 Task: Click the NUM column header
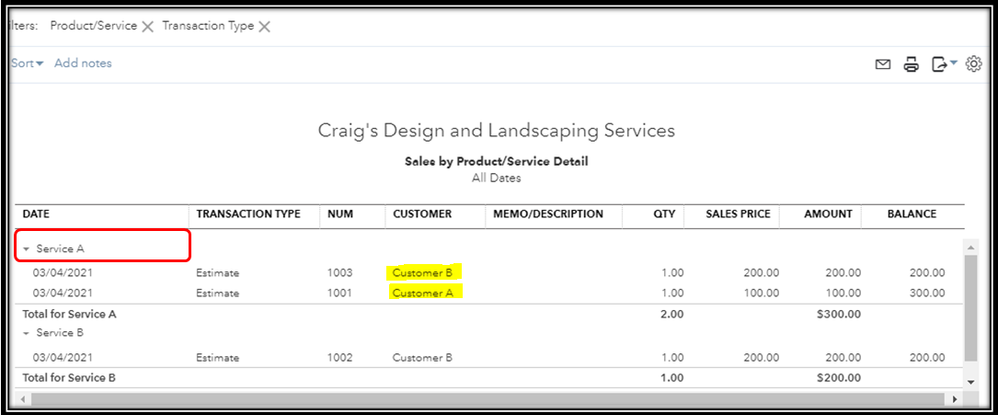coord(340,215)
